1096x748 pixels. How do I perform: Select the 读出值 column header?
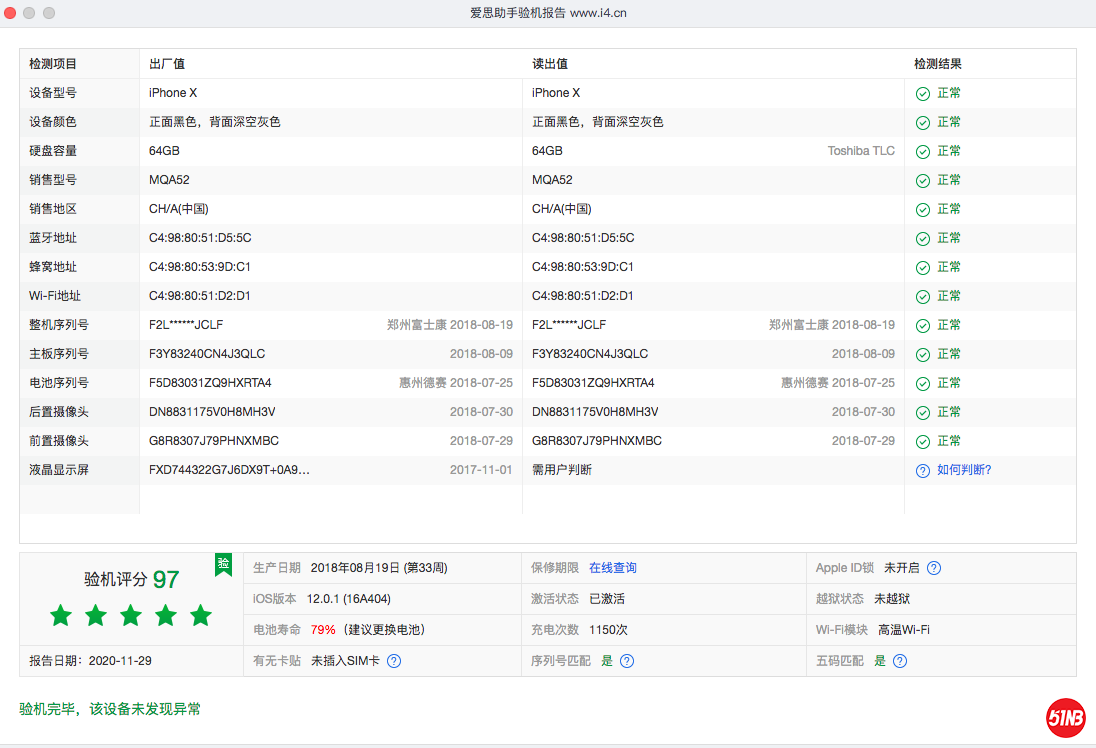click(x=550, y=64)
